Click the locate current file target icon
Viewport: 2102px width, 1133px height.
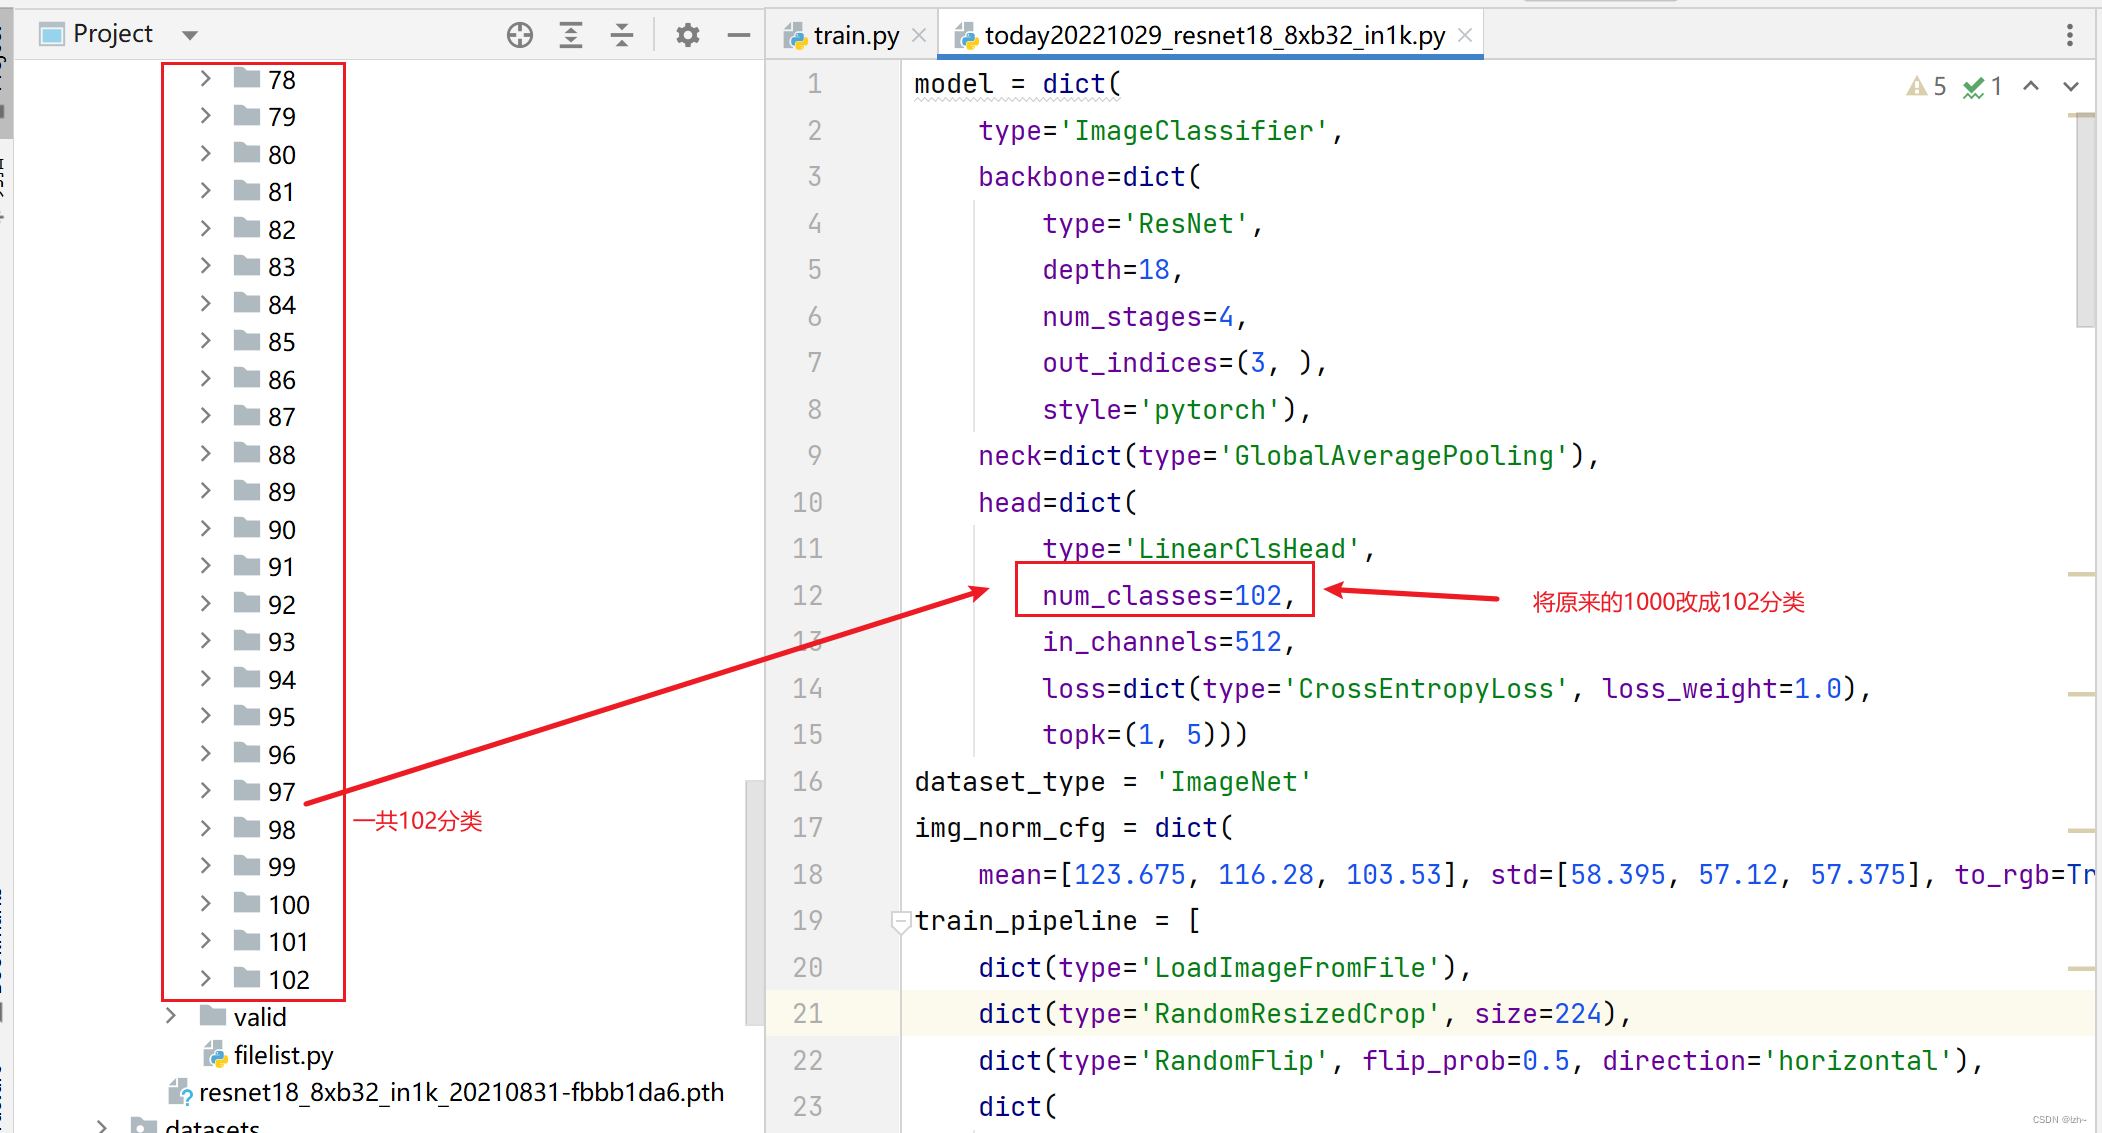pyautogui.click(x=520, y=35)
